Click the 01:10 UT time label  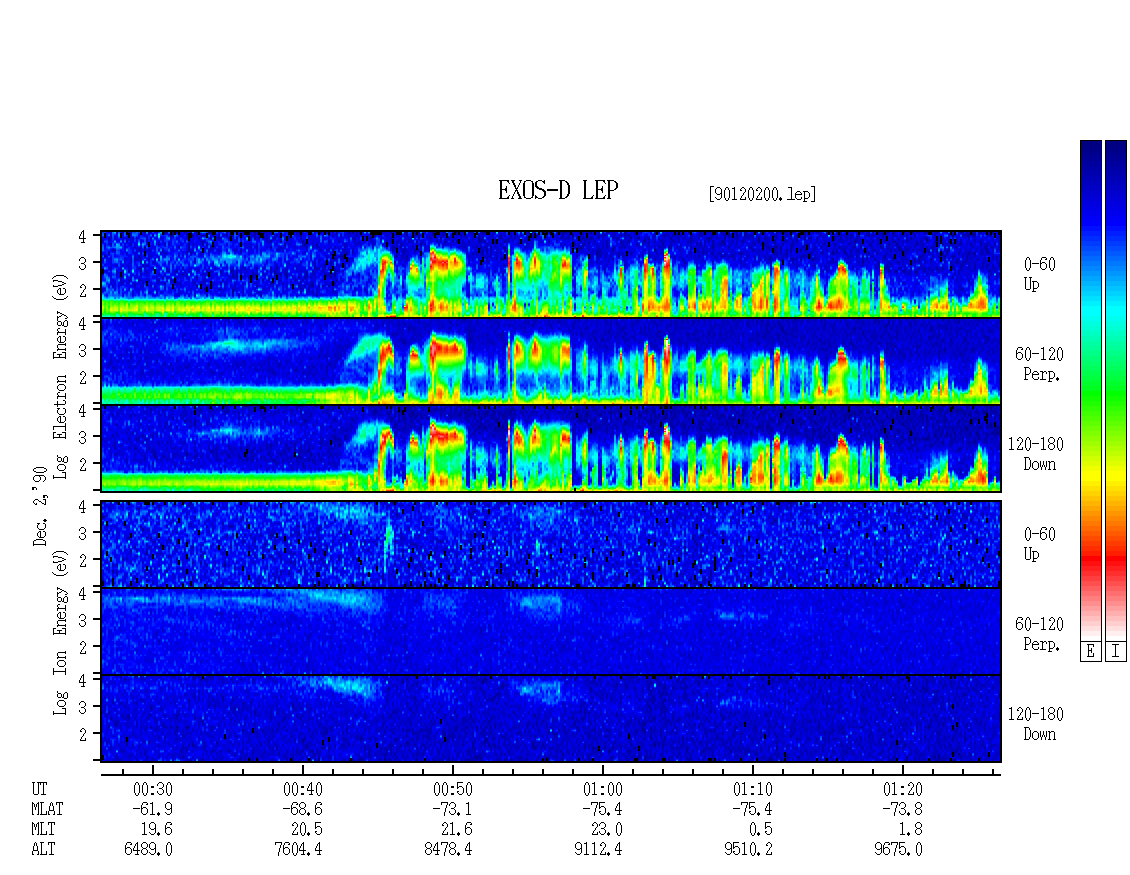coord(752,789)
